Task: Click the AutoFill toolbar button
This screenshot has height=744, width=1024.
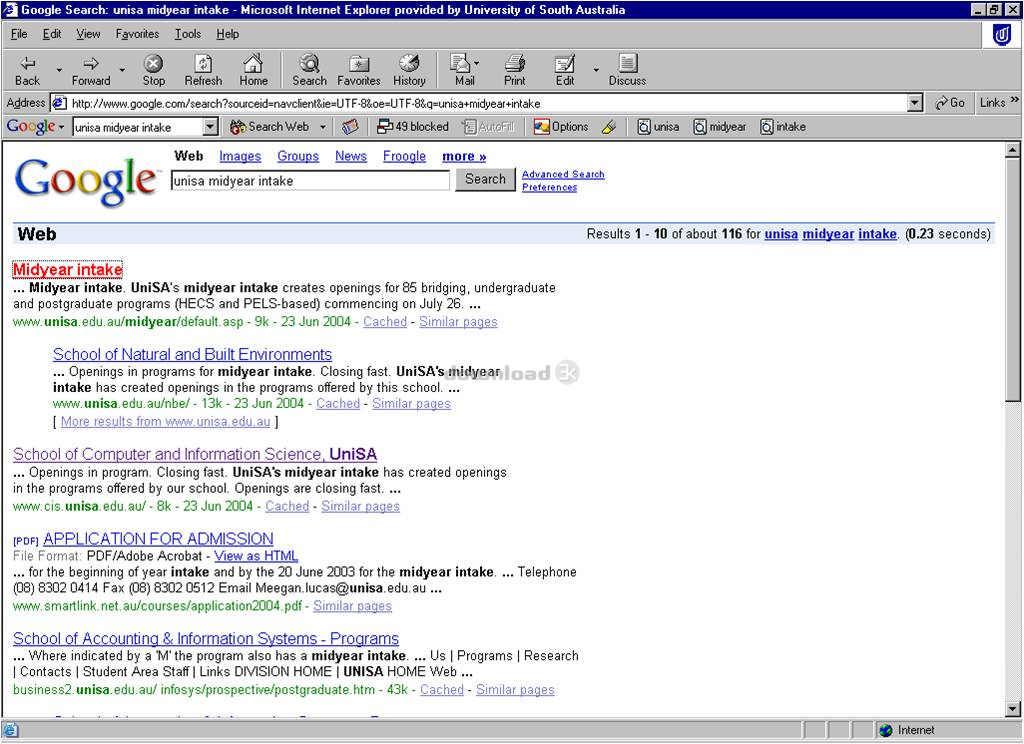Action: (x=488, y=127)
